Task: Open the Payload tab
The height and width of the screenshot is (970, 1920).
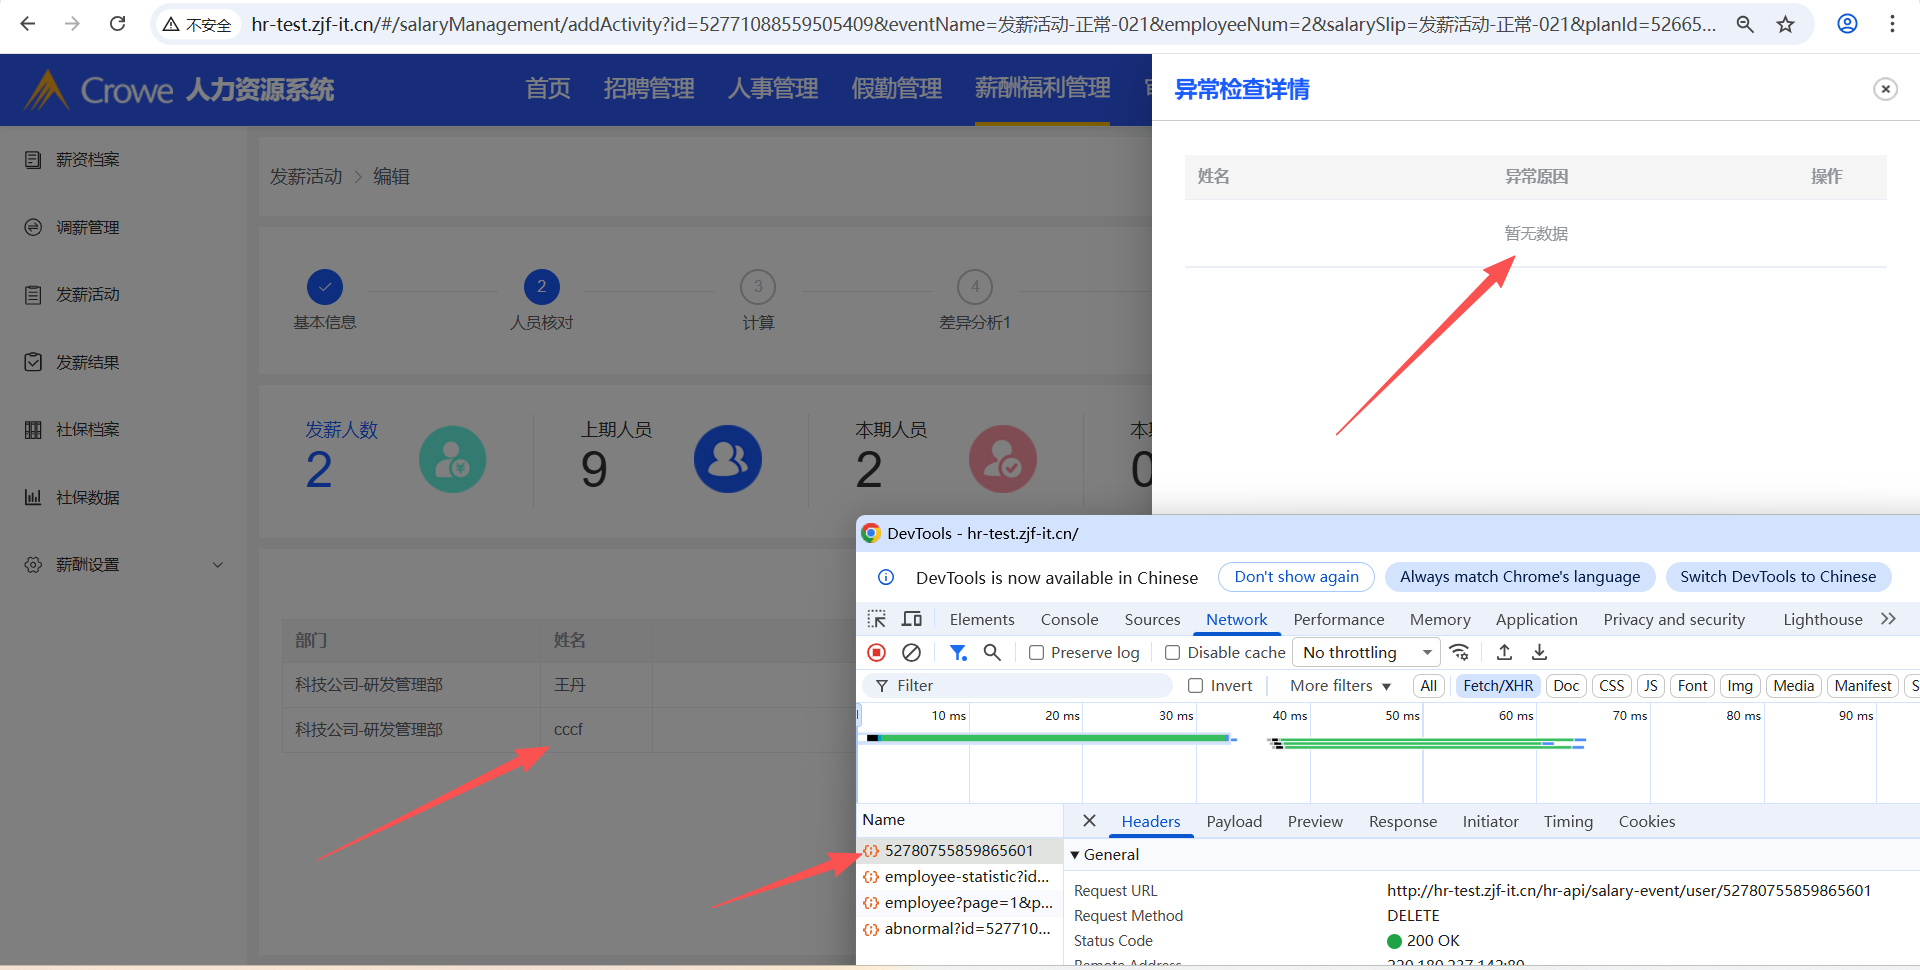Action: (1234, 821)
